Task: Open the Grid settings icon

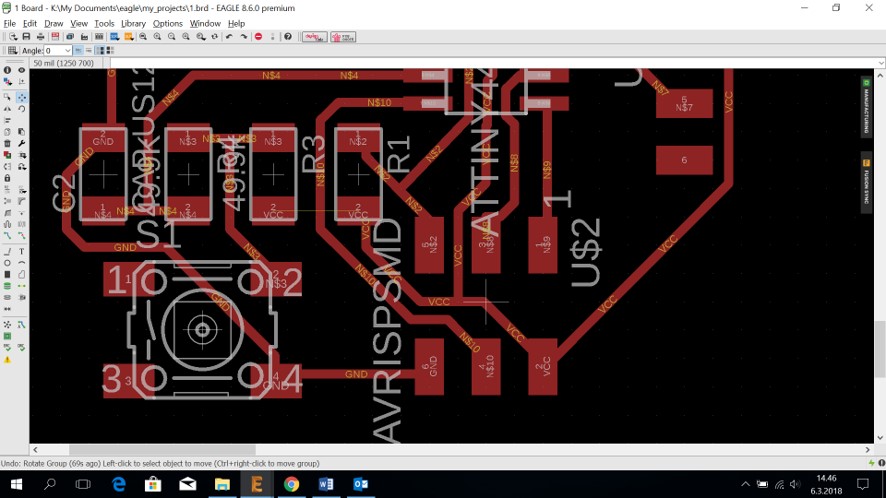Action: tap(12, 50)
